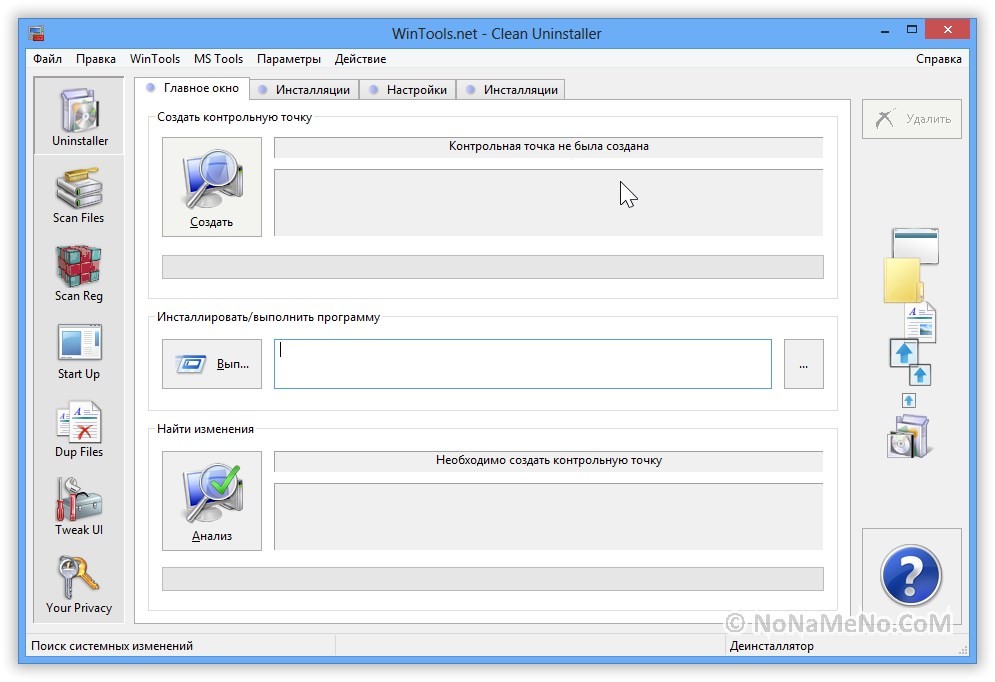Select the Главное окно tab
This screenshot has height=682, width=995.
[x=193, y=88]
